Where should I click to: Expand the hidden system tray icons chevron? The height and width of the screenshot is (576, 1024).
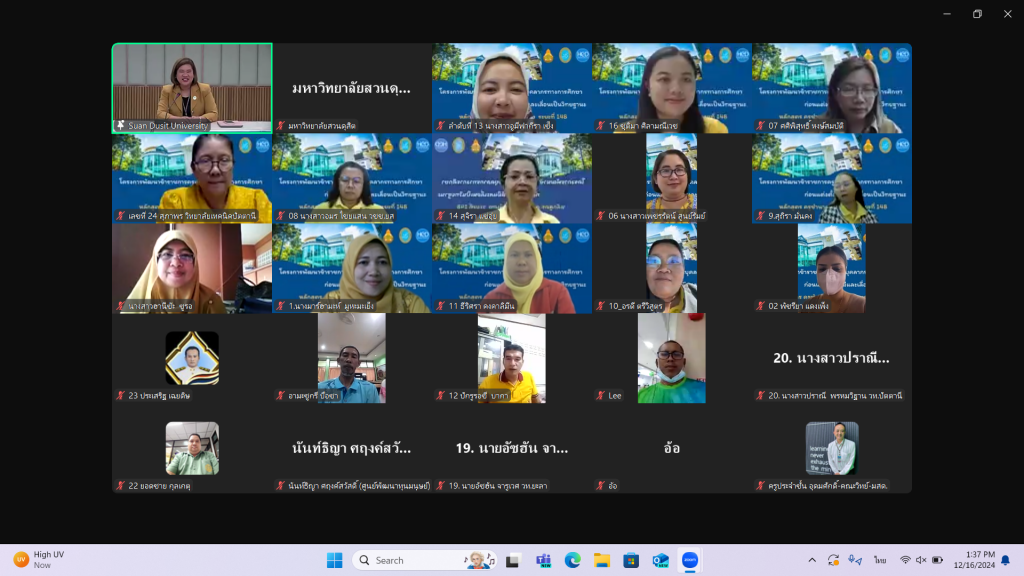point(811,560)
